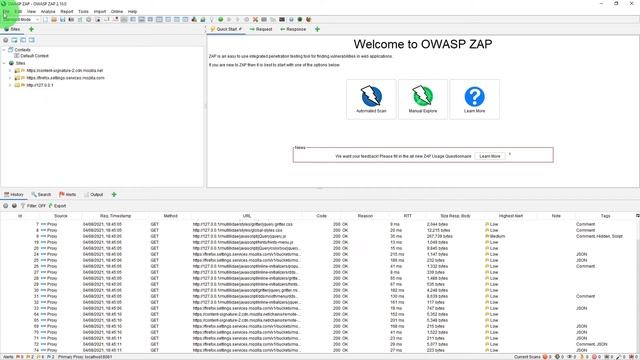Collapse the Sites tree node
This screenshot has height=360, width=640.
tap(4, 63)
